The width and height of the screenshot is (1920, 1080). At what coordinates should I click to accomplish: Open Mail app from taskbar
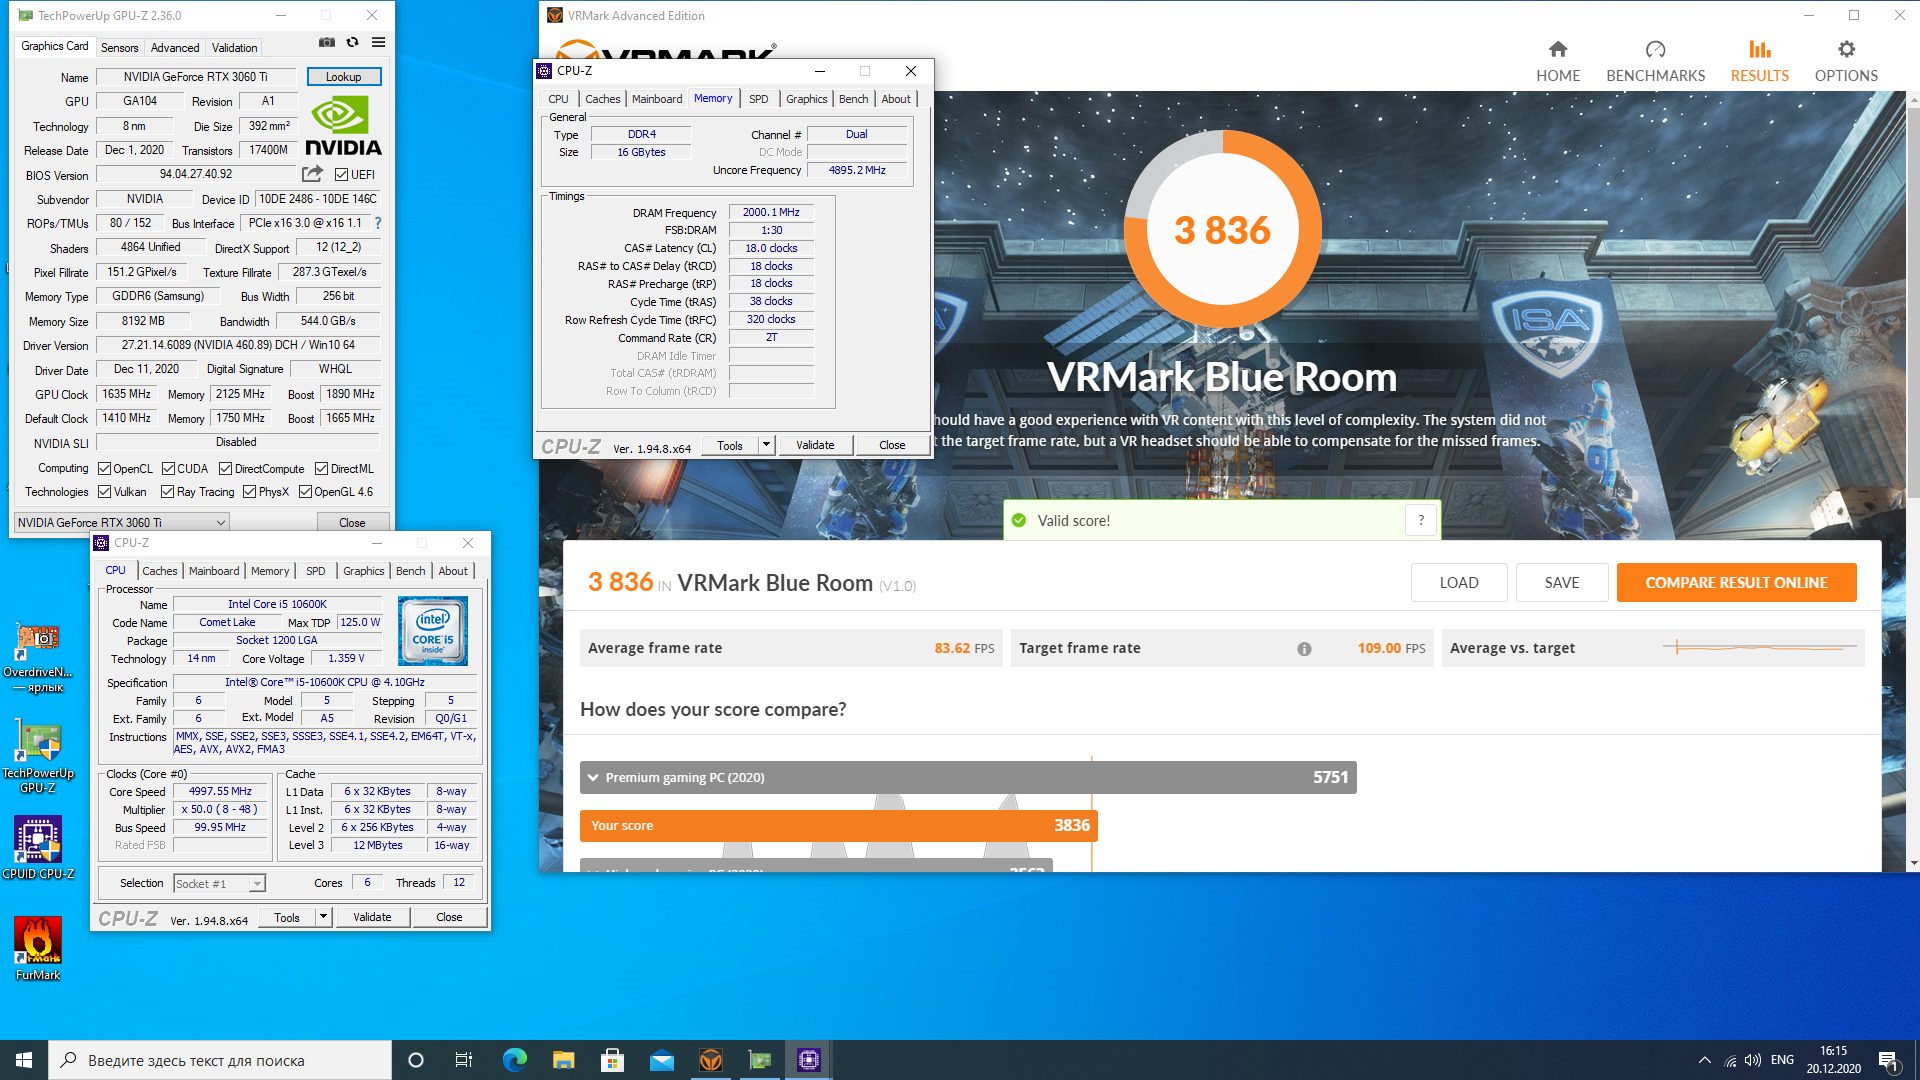(x=661, y=1060)
